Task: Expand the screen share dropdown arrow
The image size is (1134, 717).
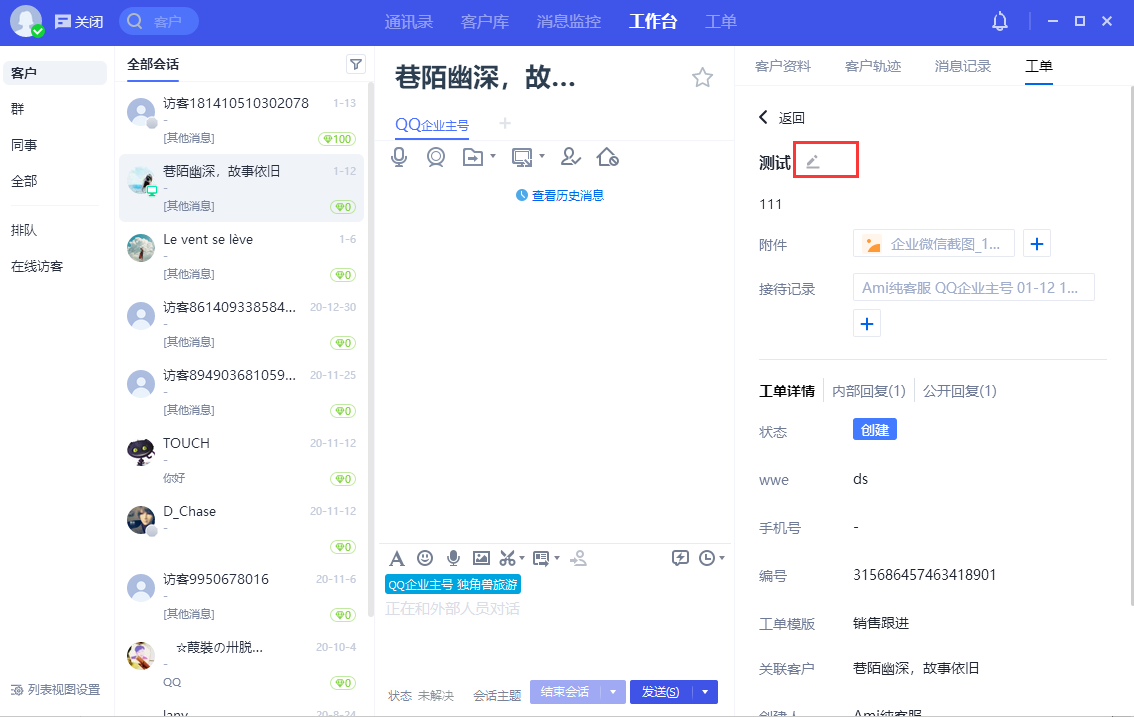Action: (x=542, y=156)
